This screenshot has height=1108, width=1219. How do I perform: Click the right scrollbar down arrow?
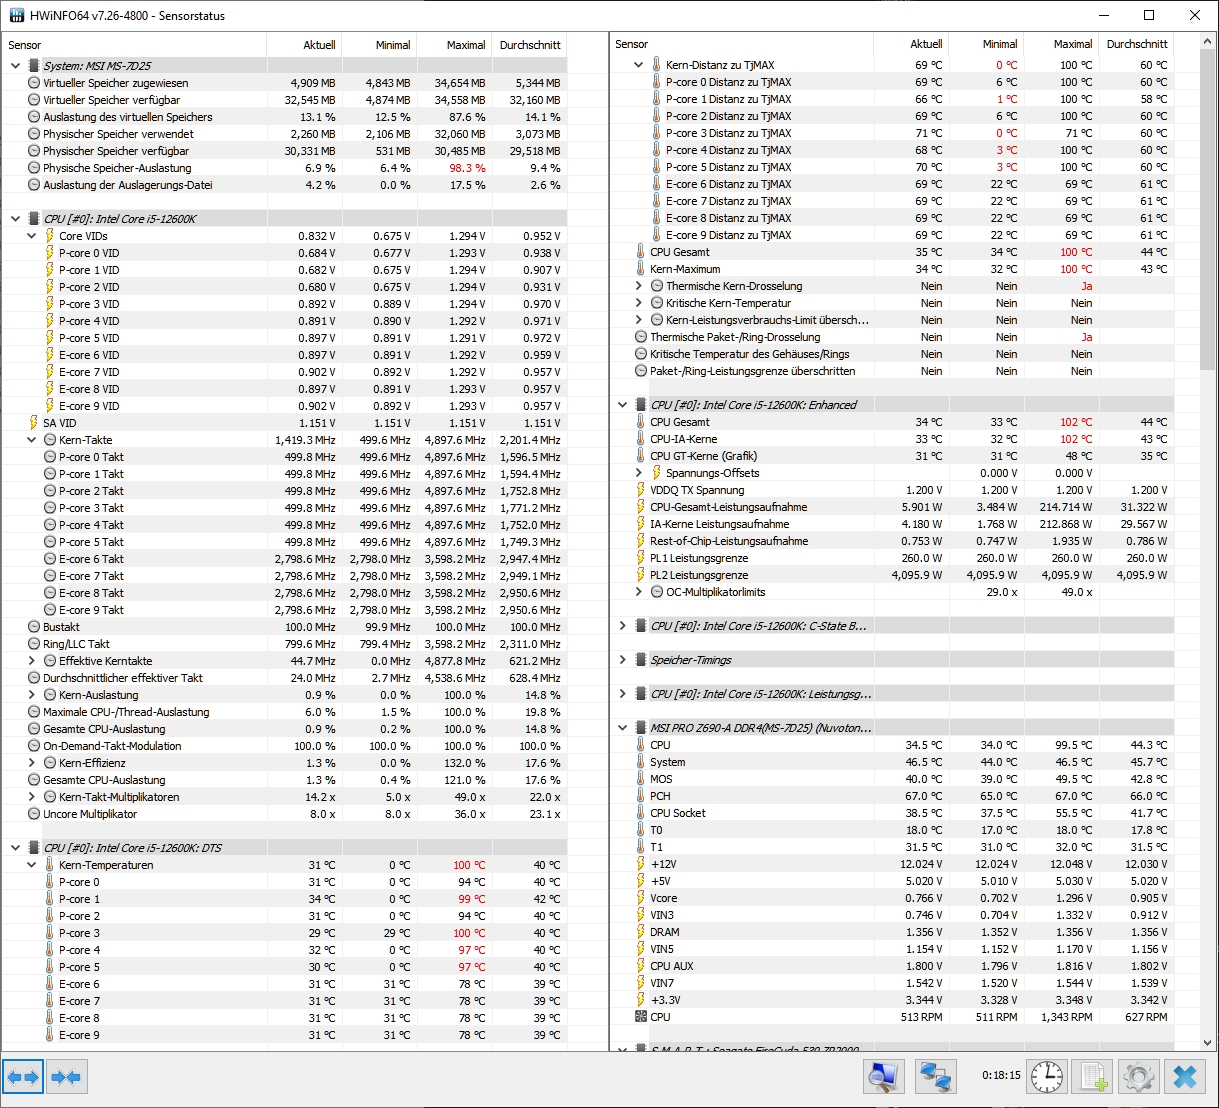1208,1043
